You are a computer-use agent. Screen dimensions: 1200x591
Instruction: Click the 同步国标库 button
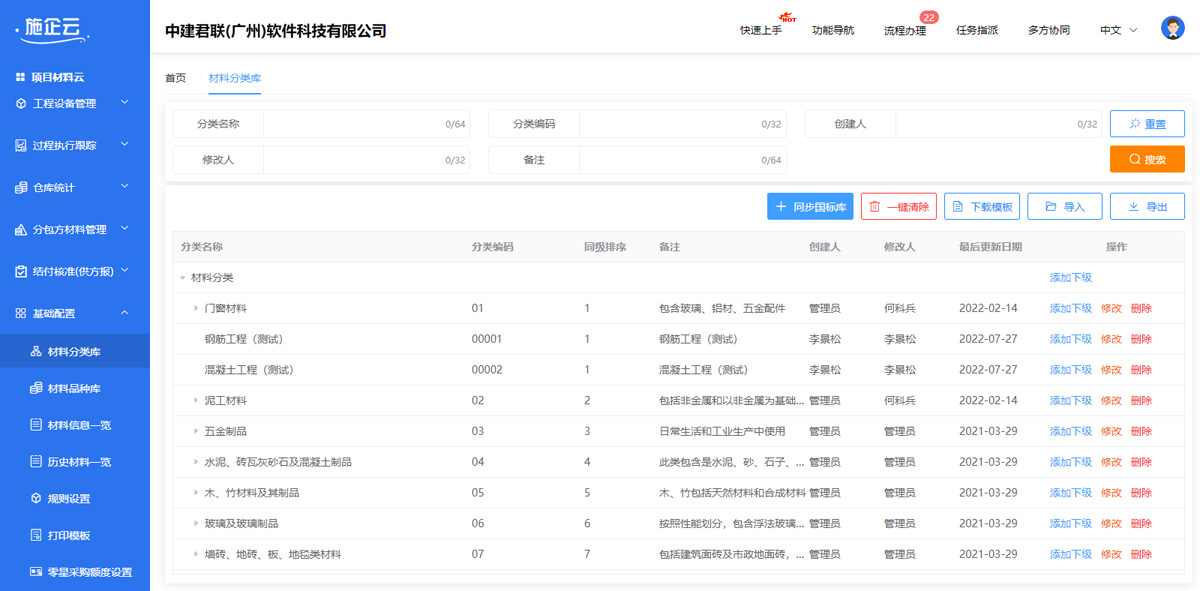pyautogui.click(x=810, y=207)
